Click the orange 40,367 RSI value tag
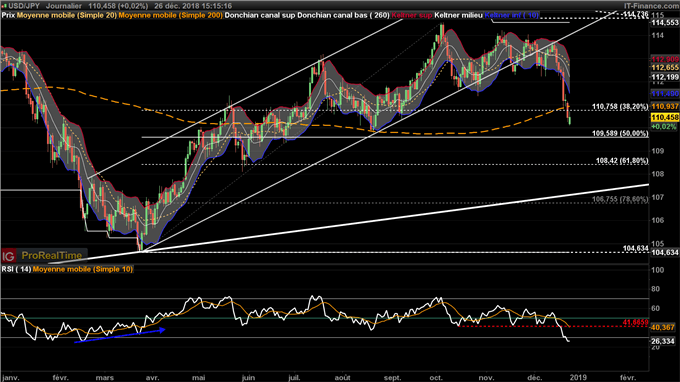Viewport: 680px width, 382px height. 664,327
